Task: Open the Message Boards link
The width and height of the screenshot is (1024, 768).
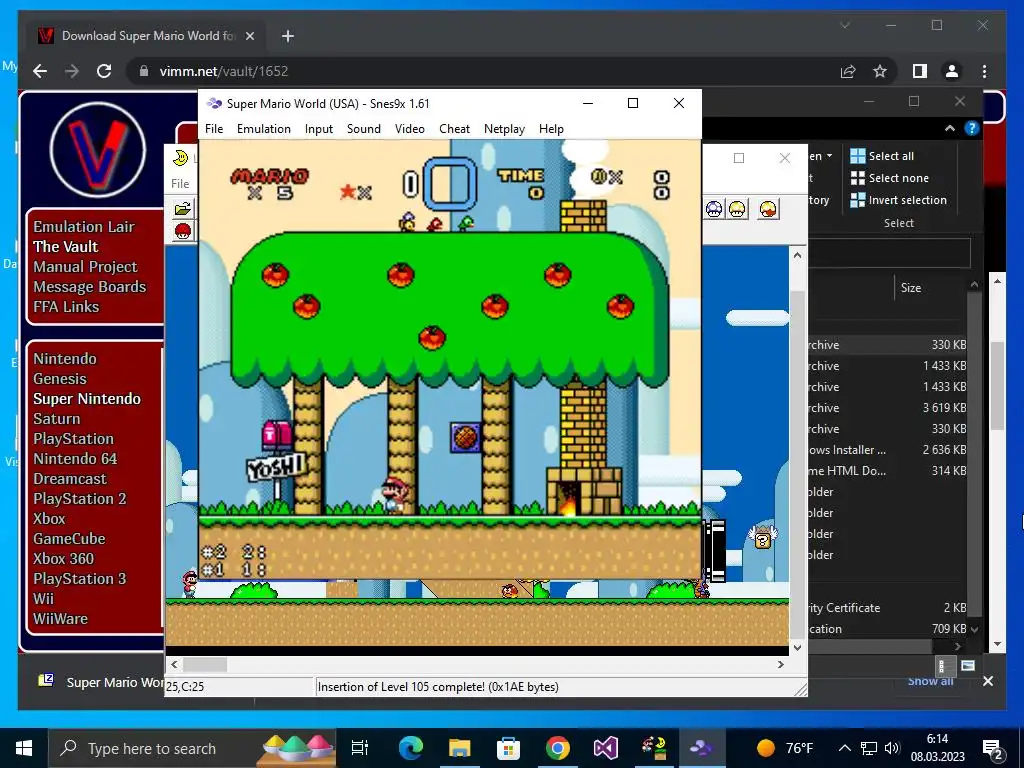Action: click(x=89, y=286)
